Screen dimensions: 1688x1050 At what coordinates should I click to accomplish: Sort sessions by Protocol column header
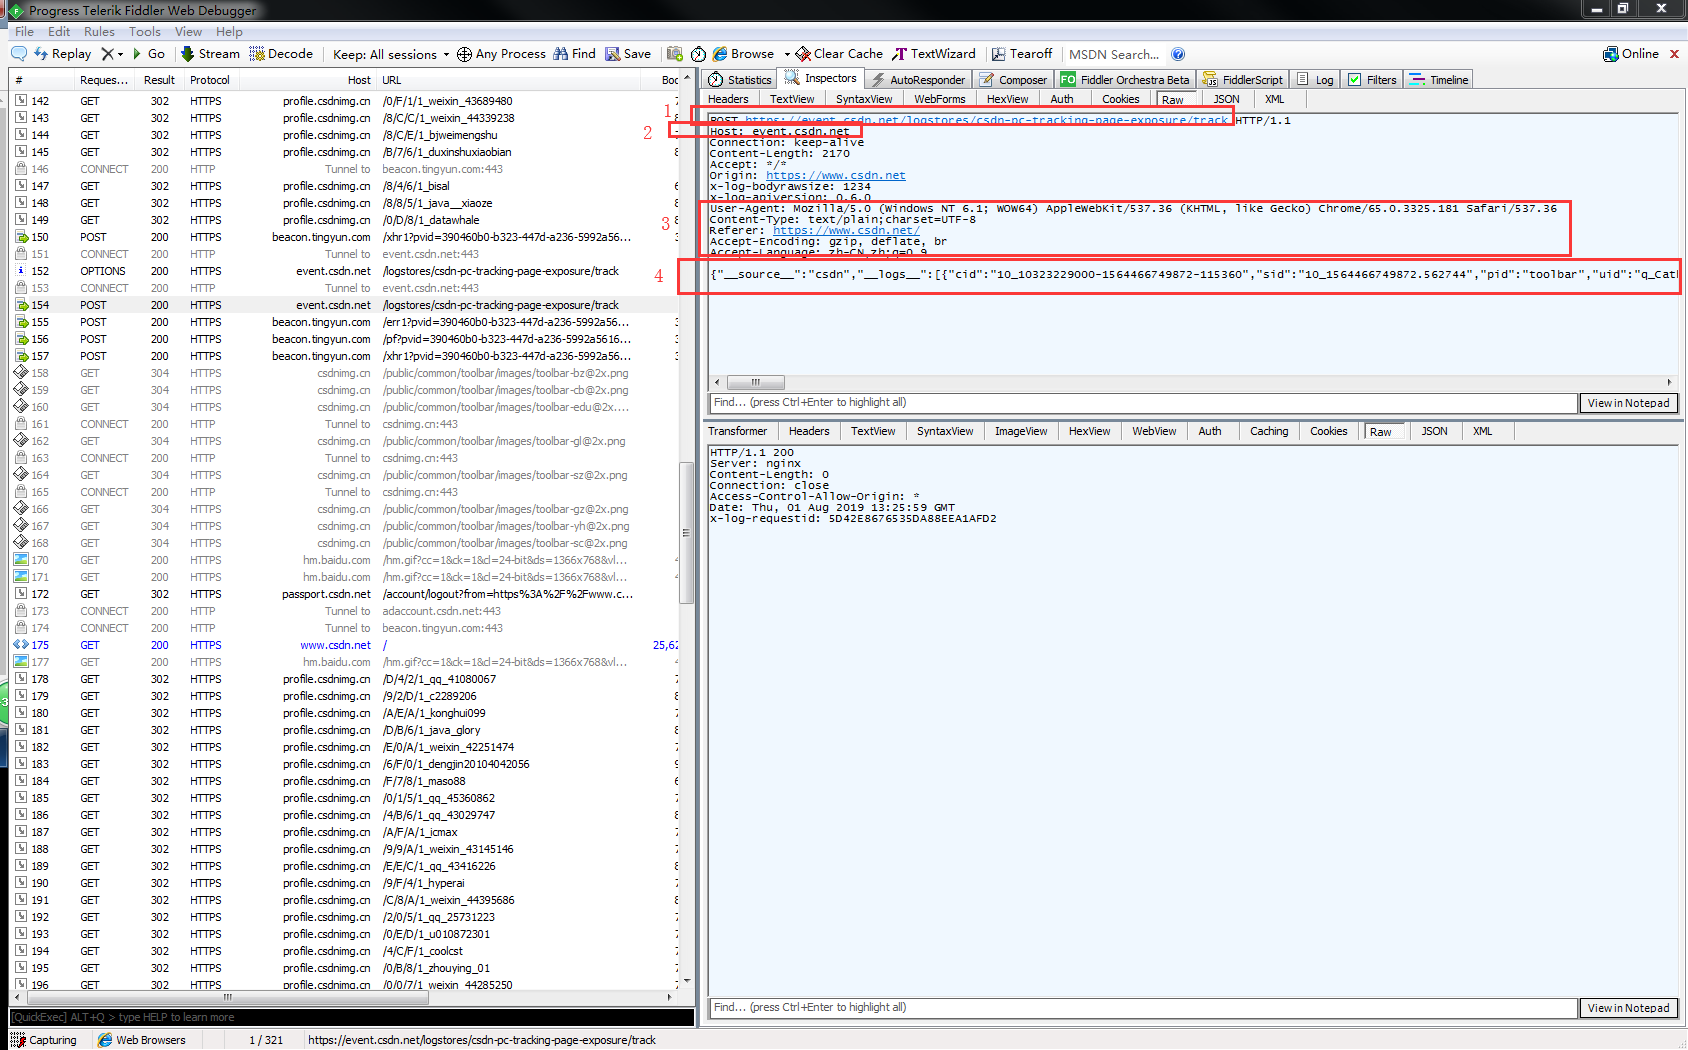(210, 80)
